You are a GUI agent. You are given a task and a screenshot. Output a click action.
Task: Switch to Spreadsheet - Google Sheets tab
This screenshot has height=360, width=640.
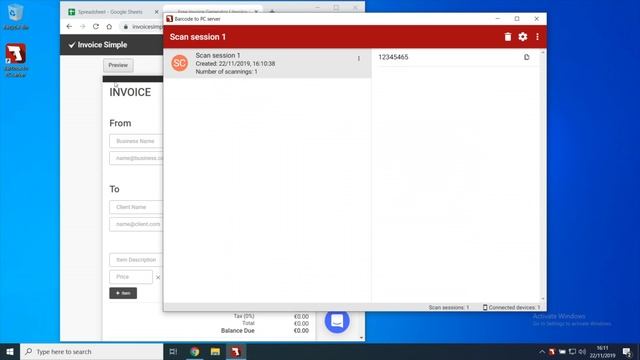pos(110,12)
